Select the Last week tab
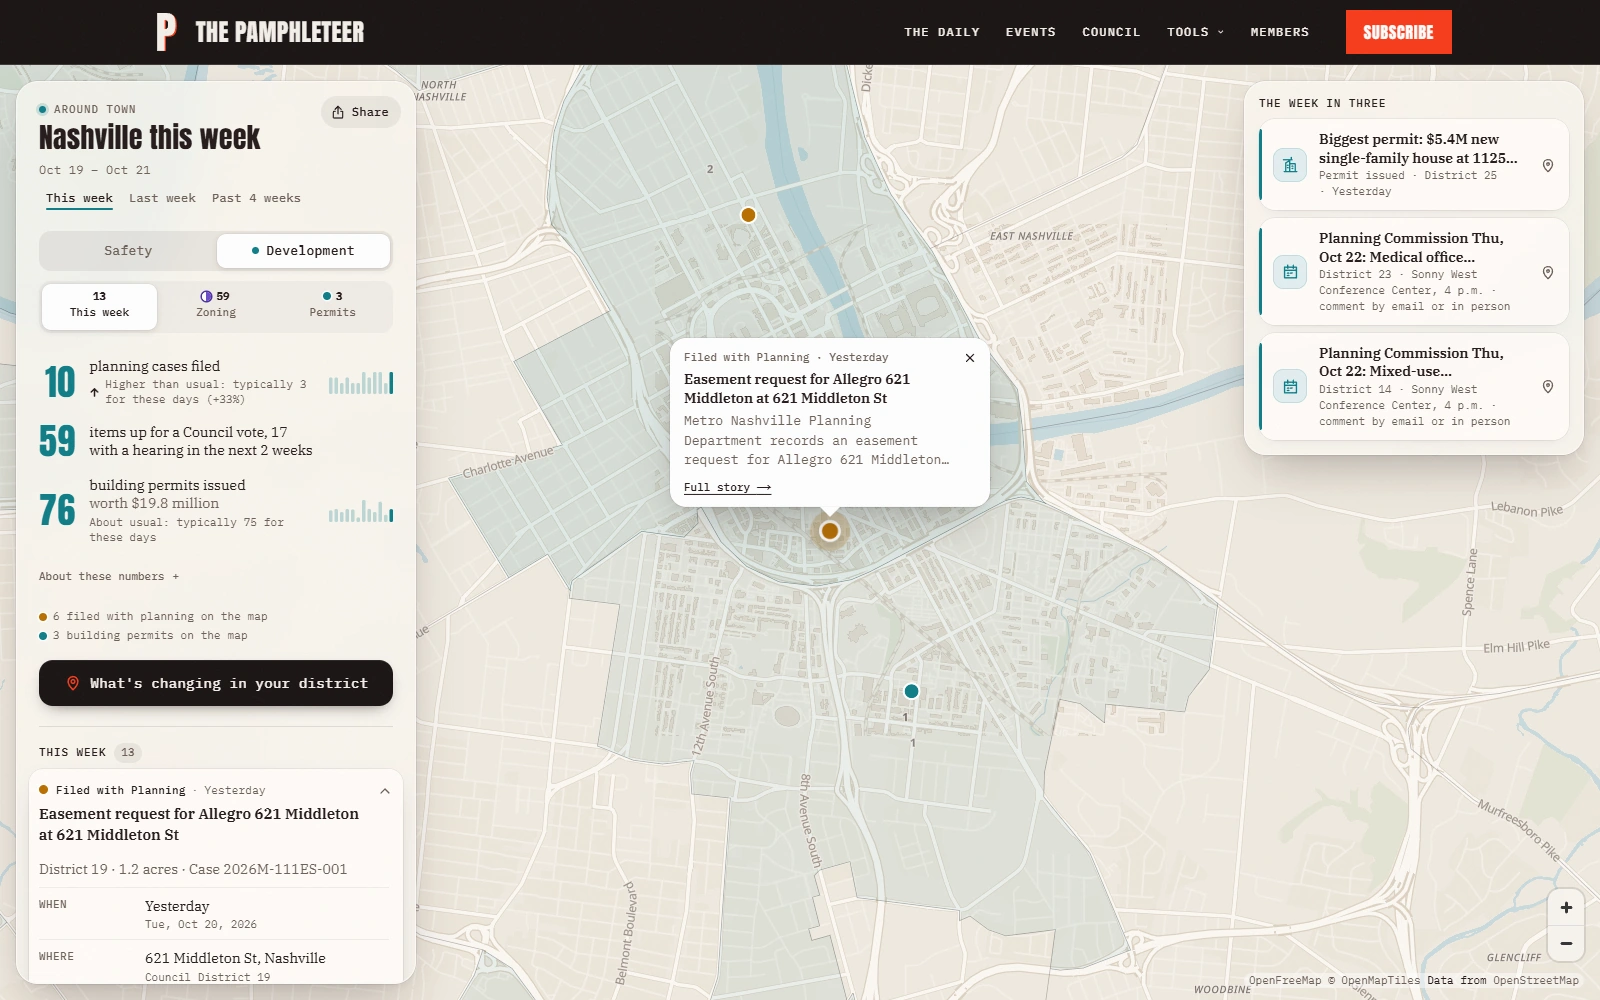This screenshot has height=1000, width=1600. pos(162,198)
